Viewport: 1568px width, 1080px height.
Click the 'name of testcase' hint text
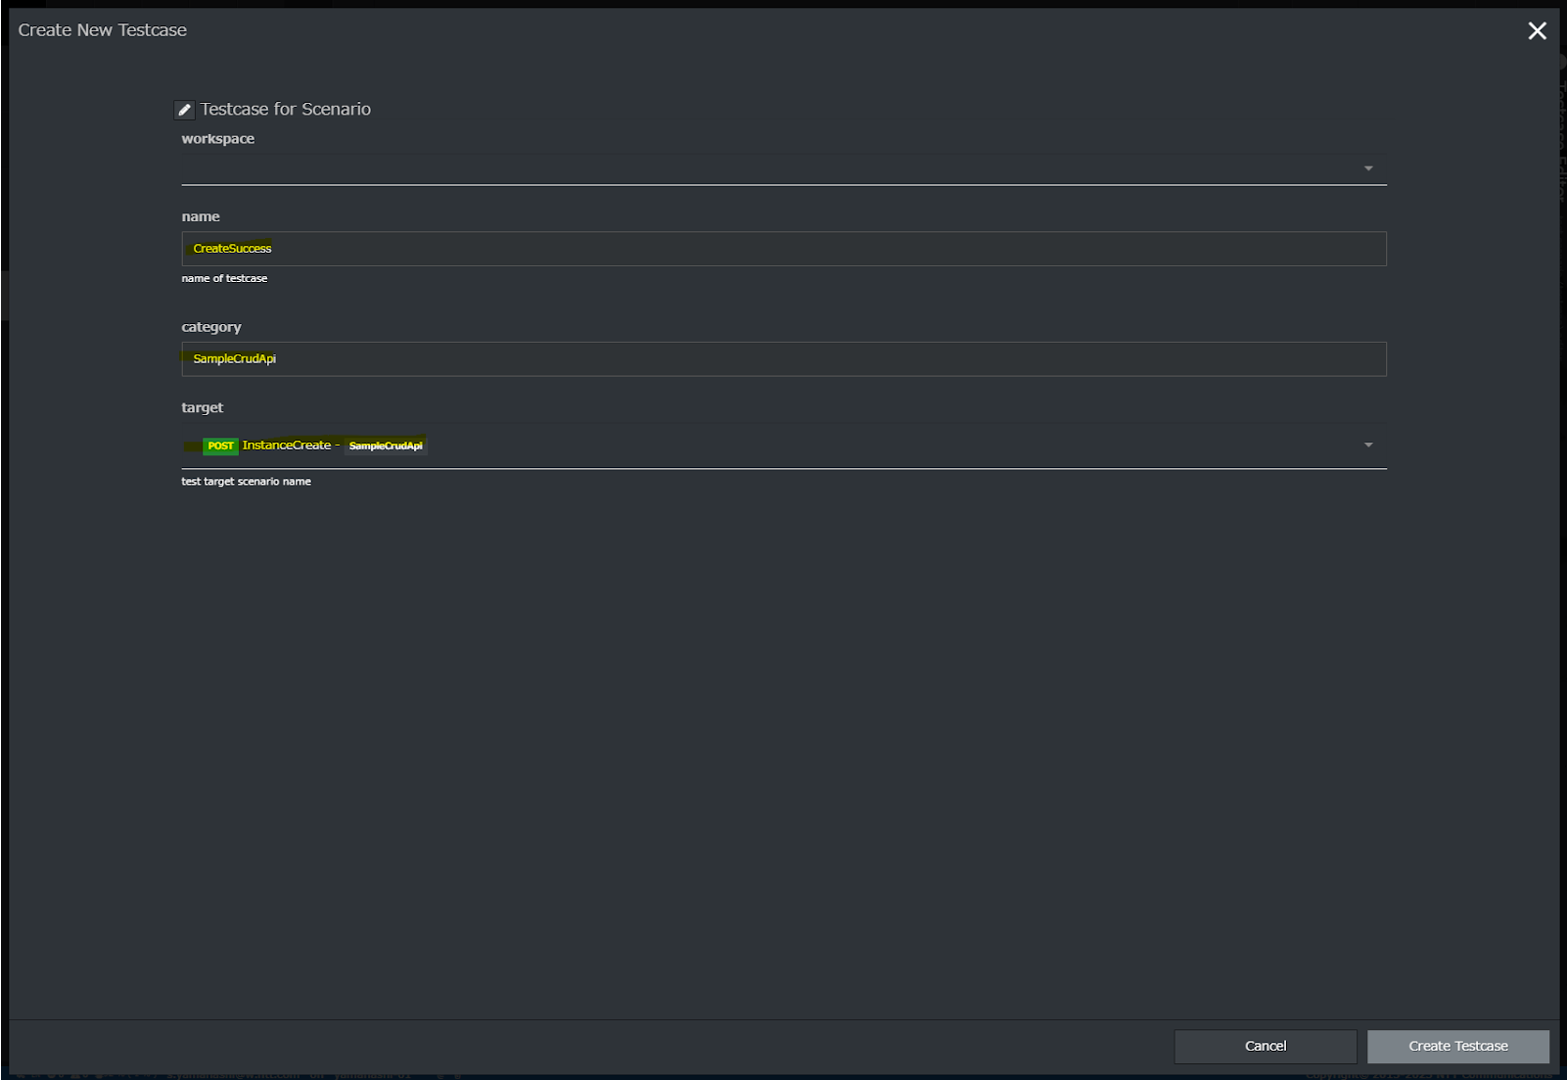(x=224, y=278)
